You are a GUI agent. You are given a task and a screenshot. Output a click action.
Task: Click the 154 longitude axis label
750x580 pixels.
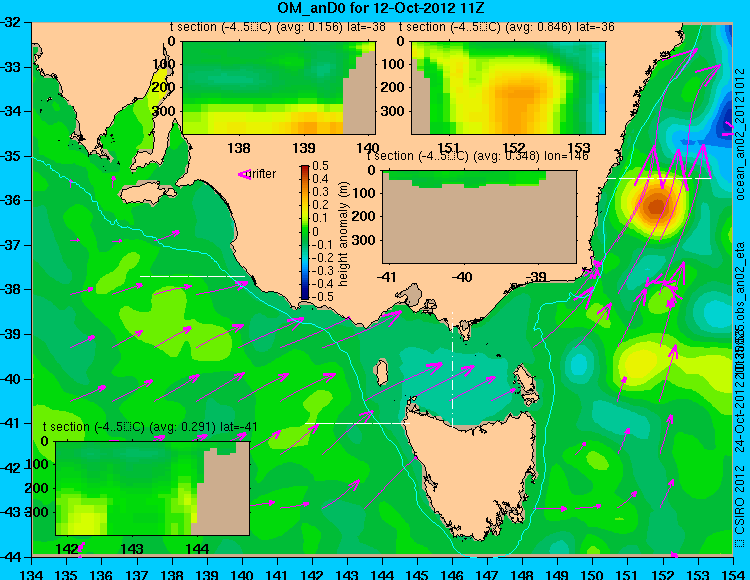[x=733, y=574]
